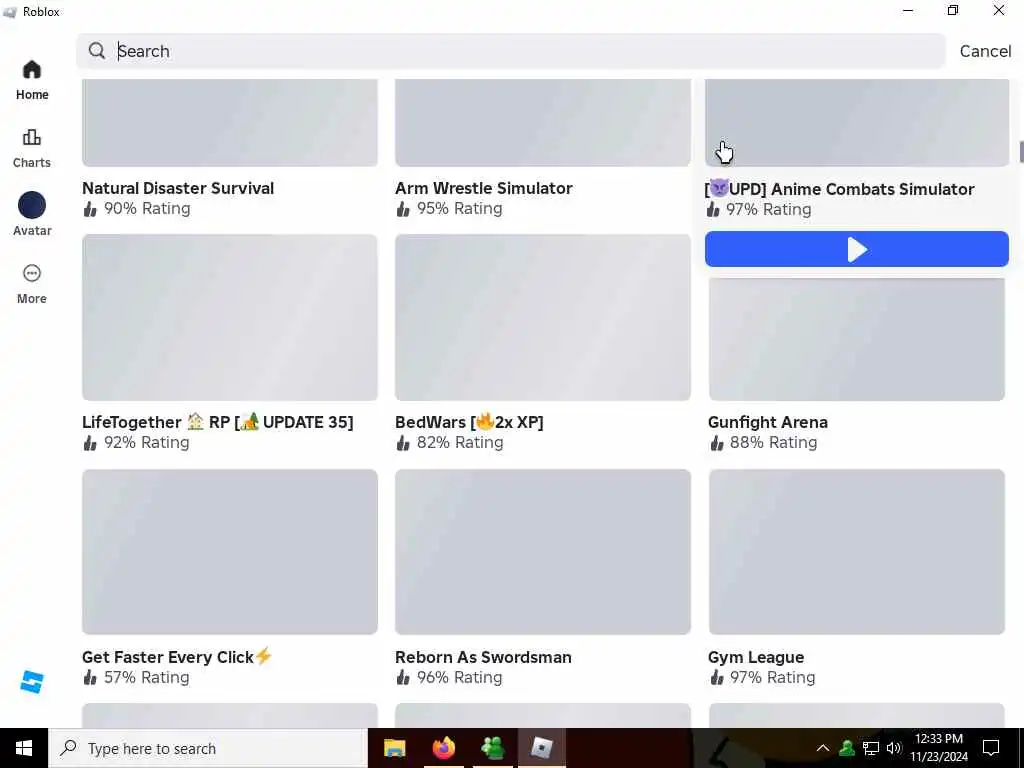Launch Firefox from the taskbar
Screen dimensions: 1024x768
(443, 748)
